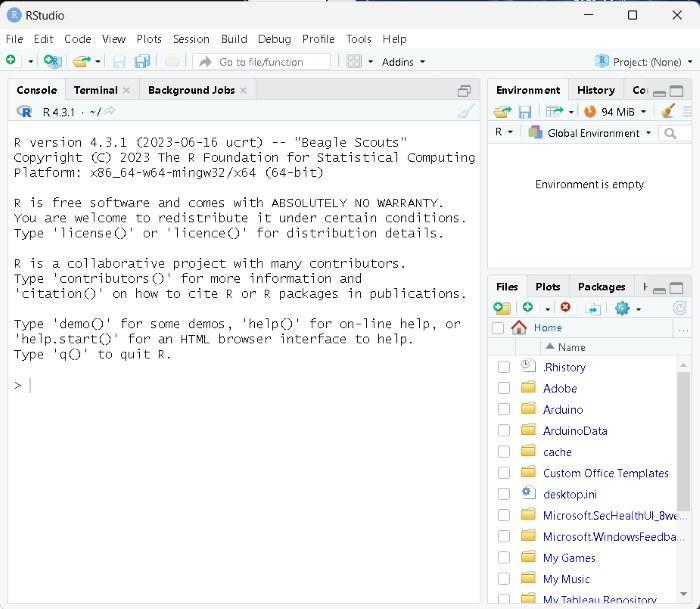Click the Print document icon

(172, 61)
